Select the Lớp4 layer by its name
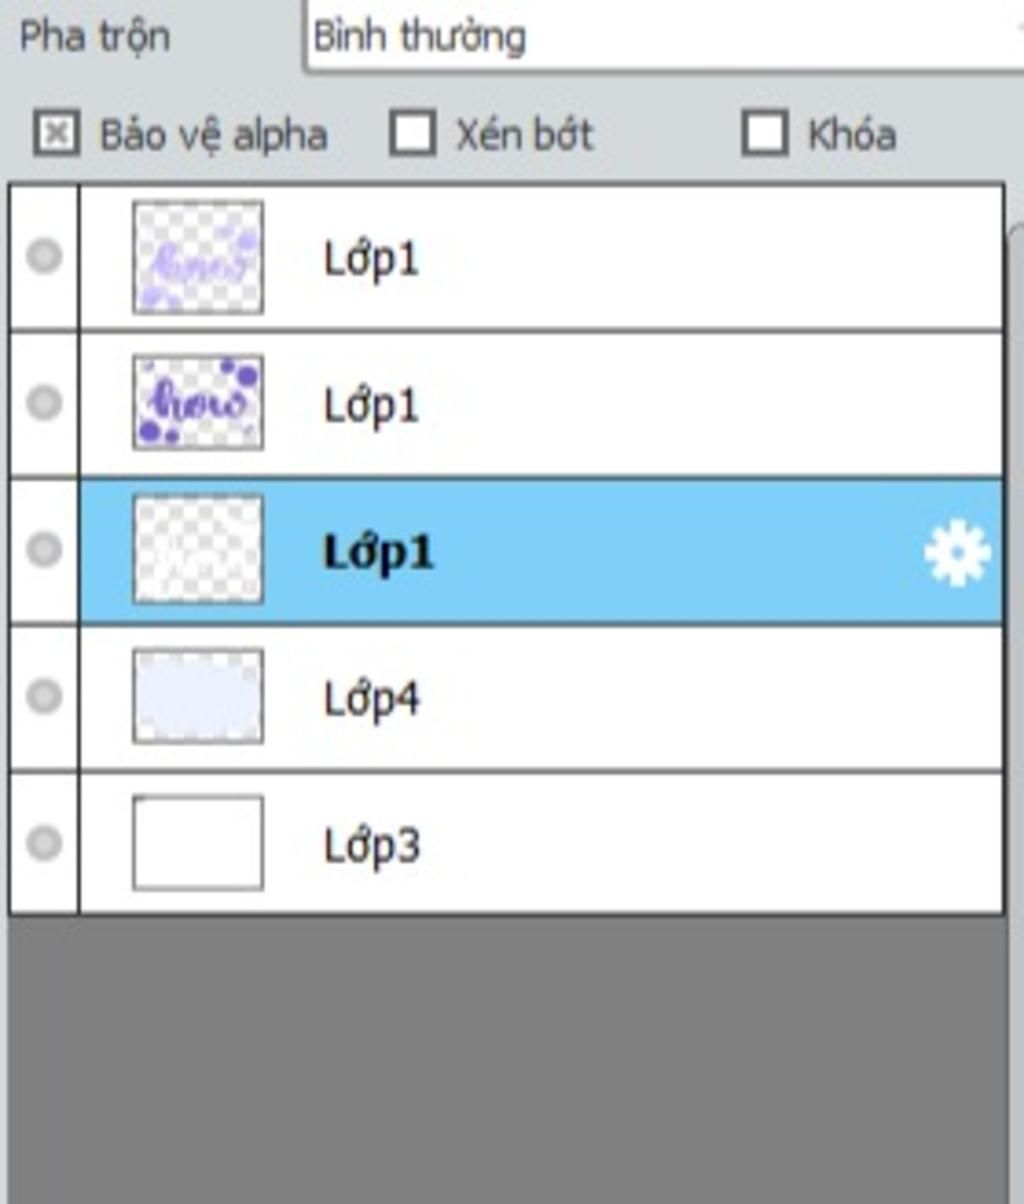This screenshot has width=1024, height=1204. click(x=372, y=698)
